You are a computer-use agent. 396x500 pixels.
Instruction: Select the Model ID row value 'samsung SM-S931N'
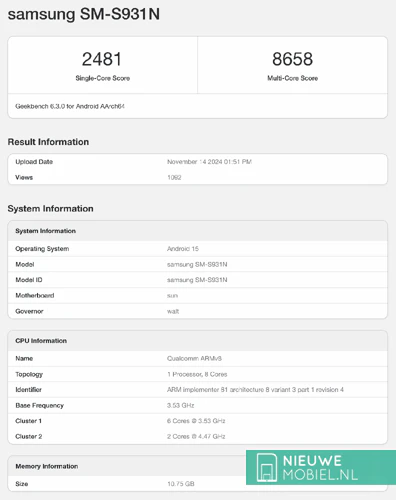[x=197, y=280]
